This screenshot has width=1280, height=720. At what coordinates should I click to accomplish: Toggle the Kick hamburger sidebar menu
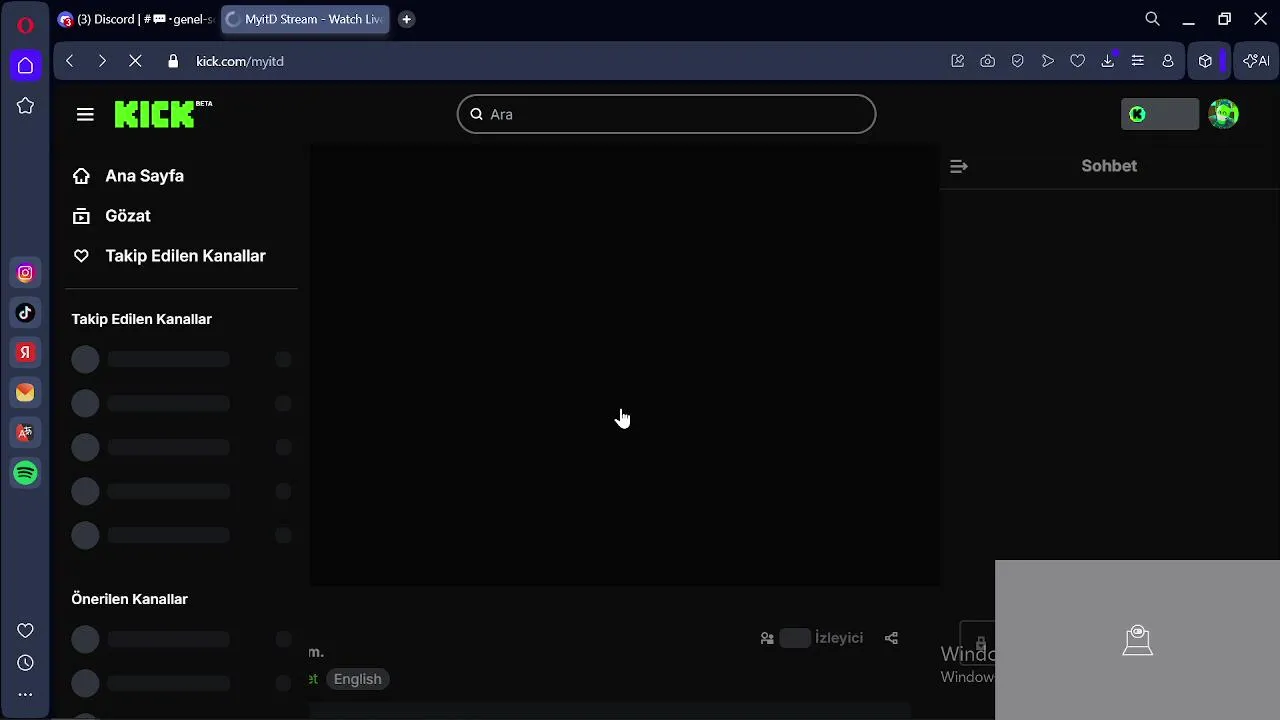85,114
